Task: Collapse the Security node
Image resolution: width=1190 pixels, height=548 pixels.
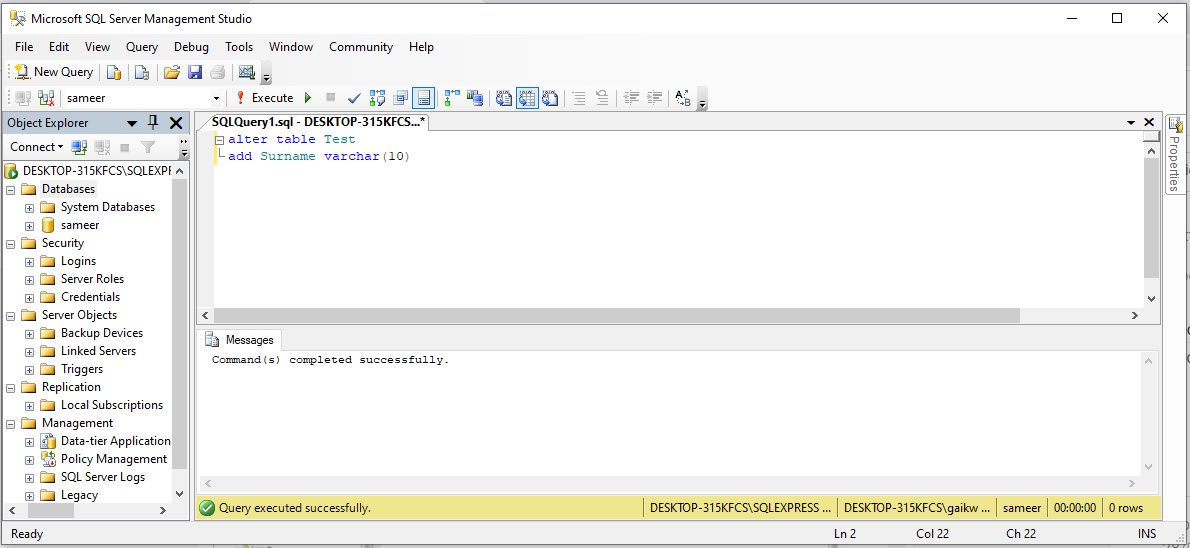Action: pyautogui.click(x=11, y=244)
